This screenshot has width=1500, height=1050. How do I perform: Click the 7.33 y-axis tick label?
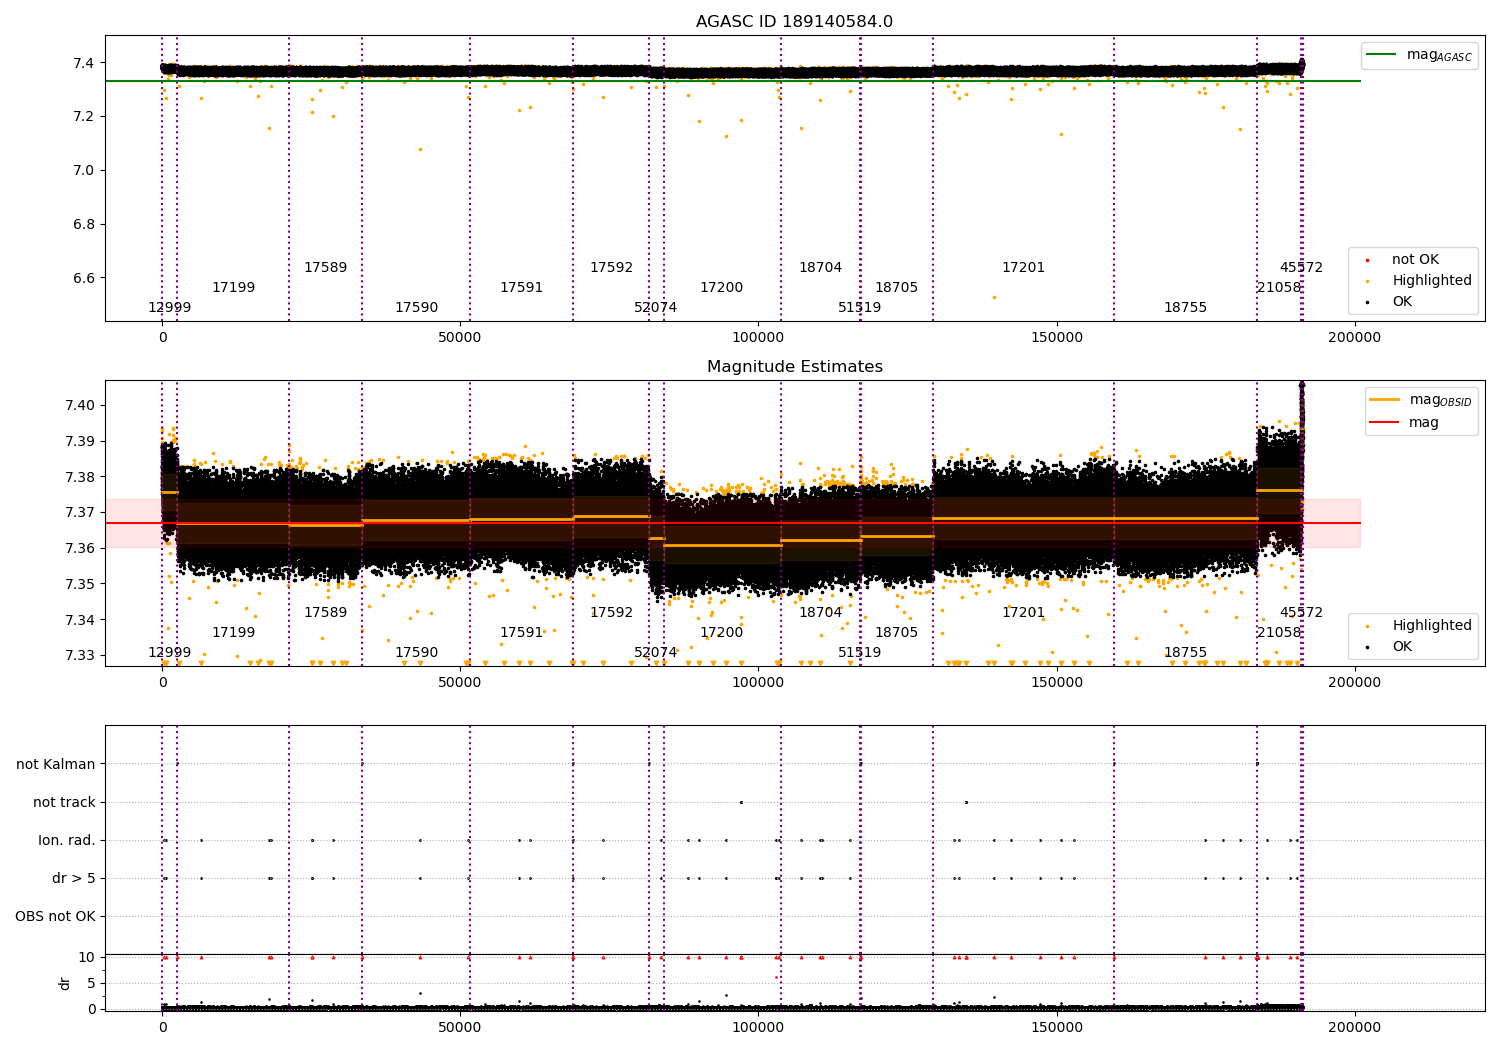(80, 656)
